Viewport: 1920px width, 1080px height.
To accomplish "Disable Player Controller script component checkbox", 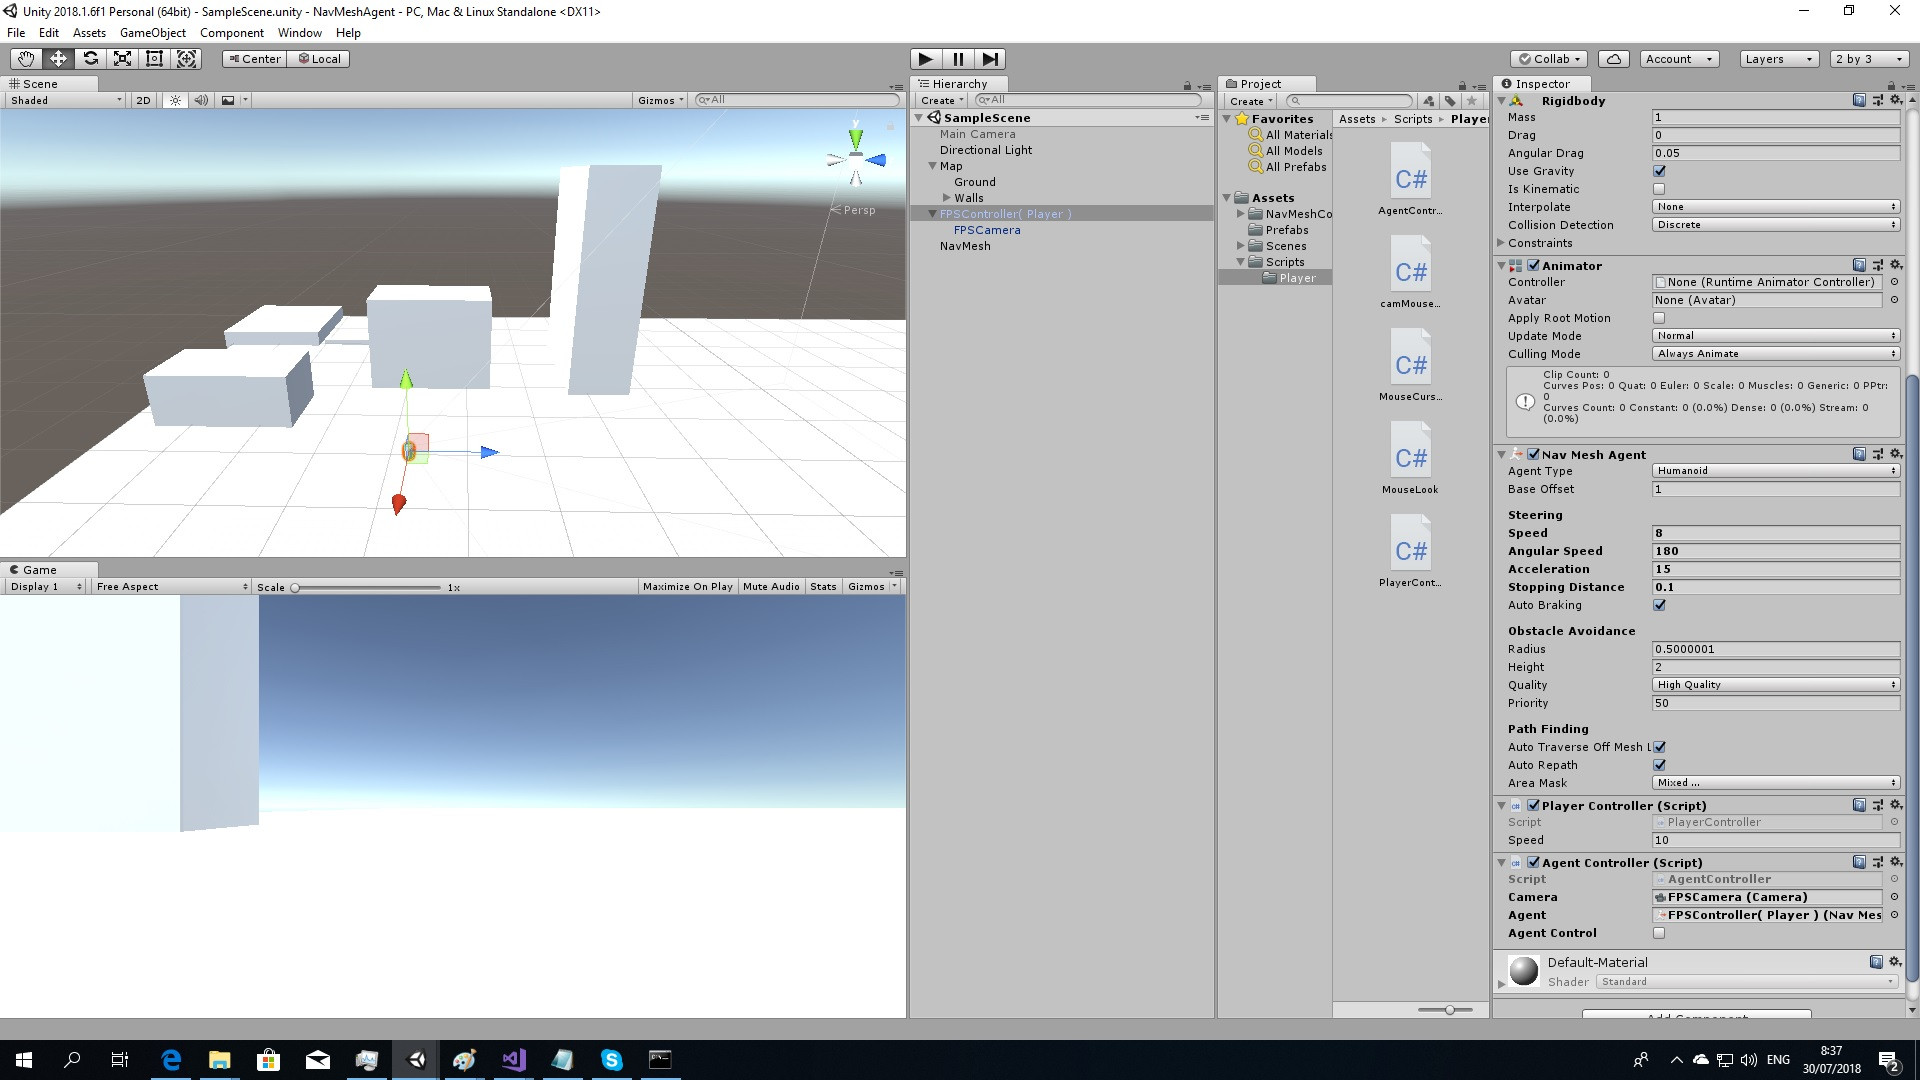I will point(1533,805).
